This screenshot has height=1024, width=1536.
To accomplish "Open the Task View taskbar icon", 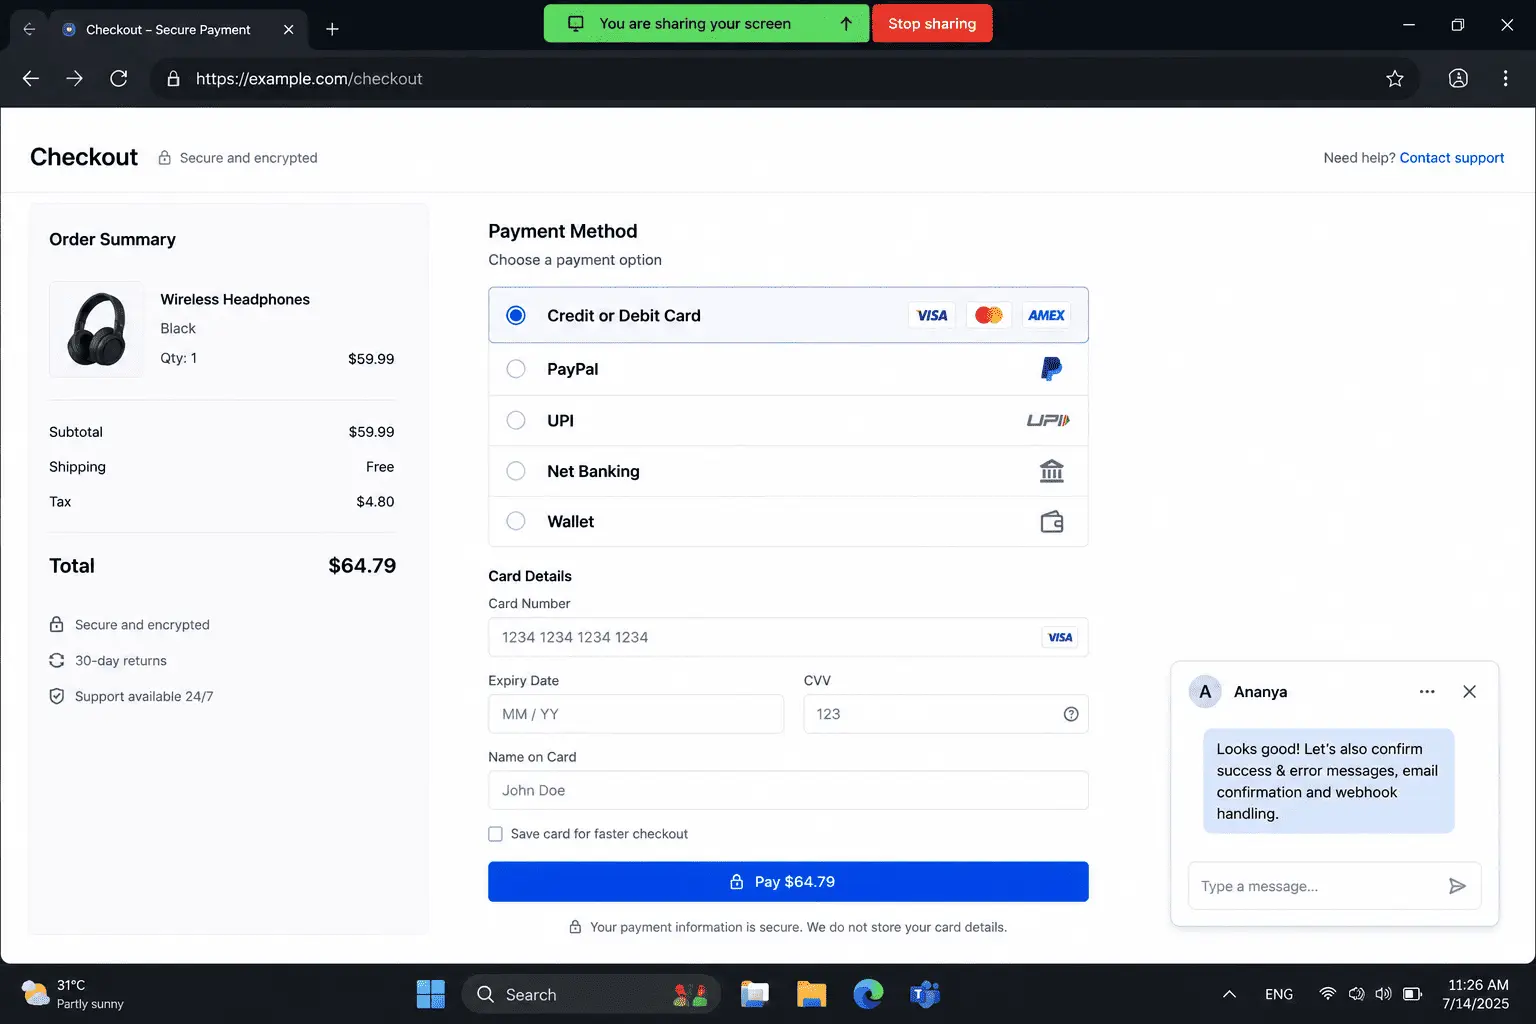I will pos(755,994).
